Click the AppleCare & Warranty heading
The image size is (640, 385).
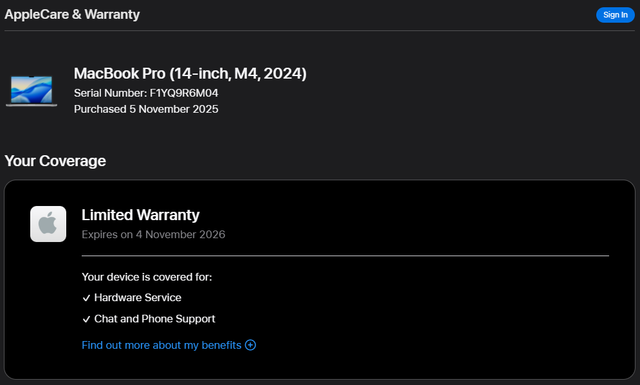72,14
